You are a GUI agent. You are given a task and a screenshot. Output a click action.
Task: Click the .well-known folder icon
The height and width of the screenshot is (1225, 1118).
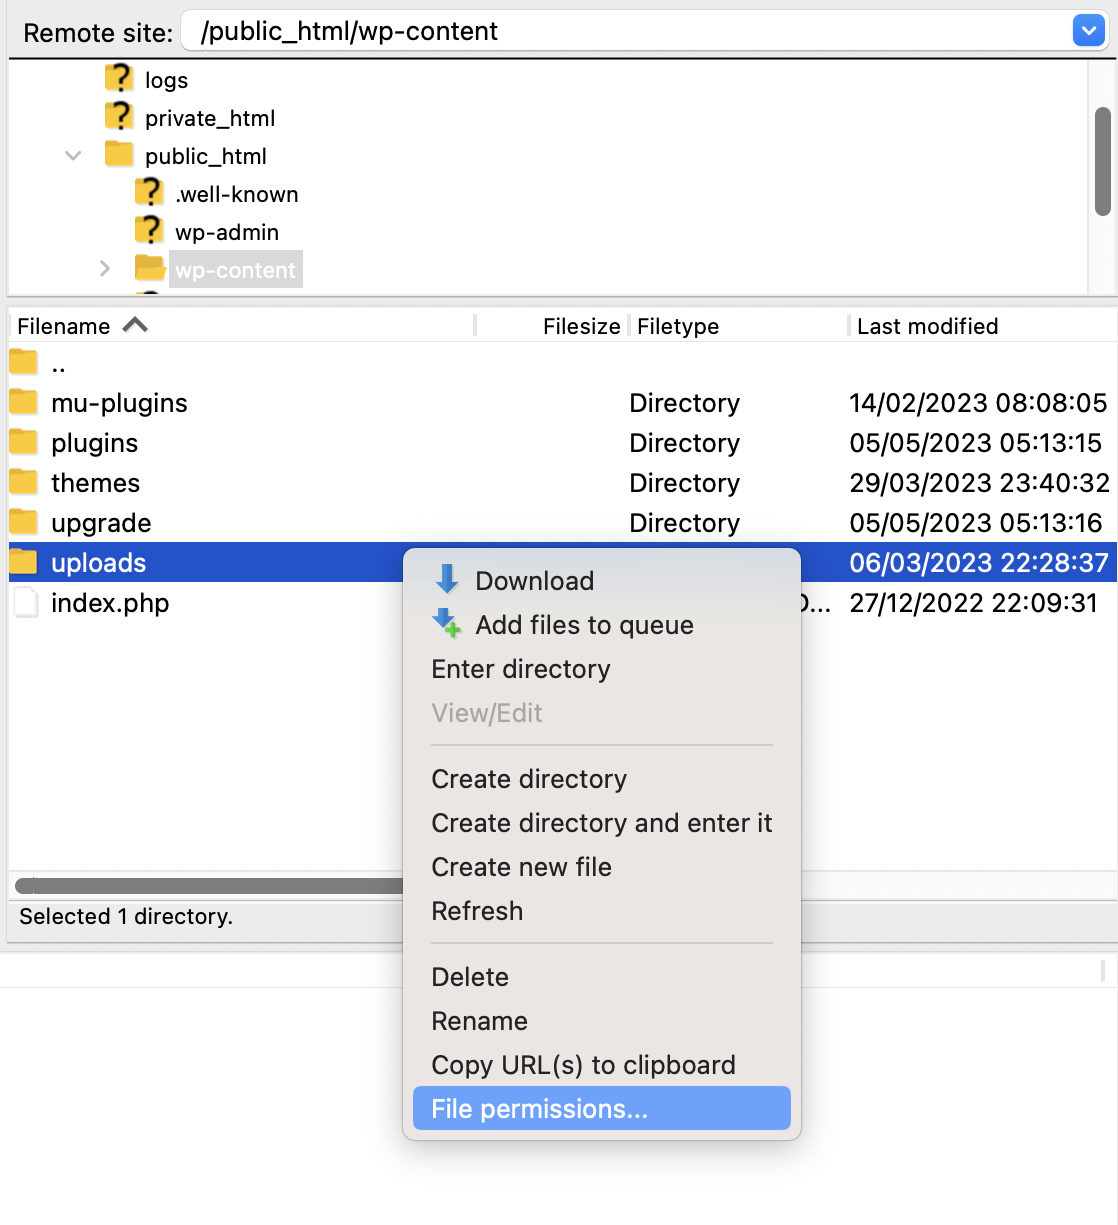pyautogui.click(x=149, y=193)
